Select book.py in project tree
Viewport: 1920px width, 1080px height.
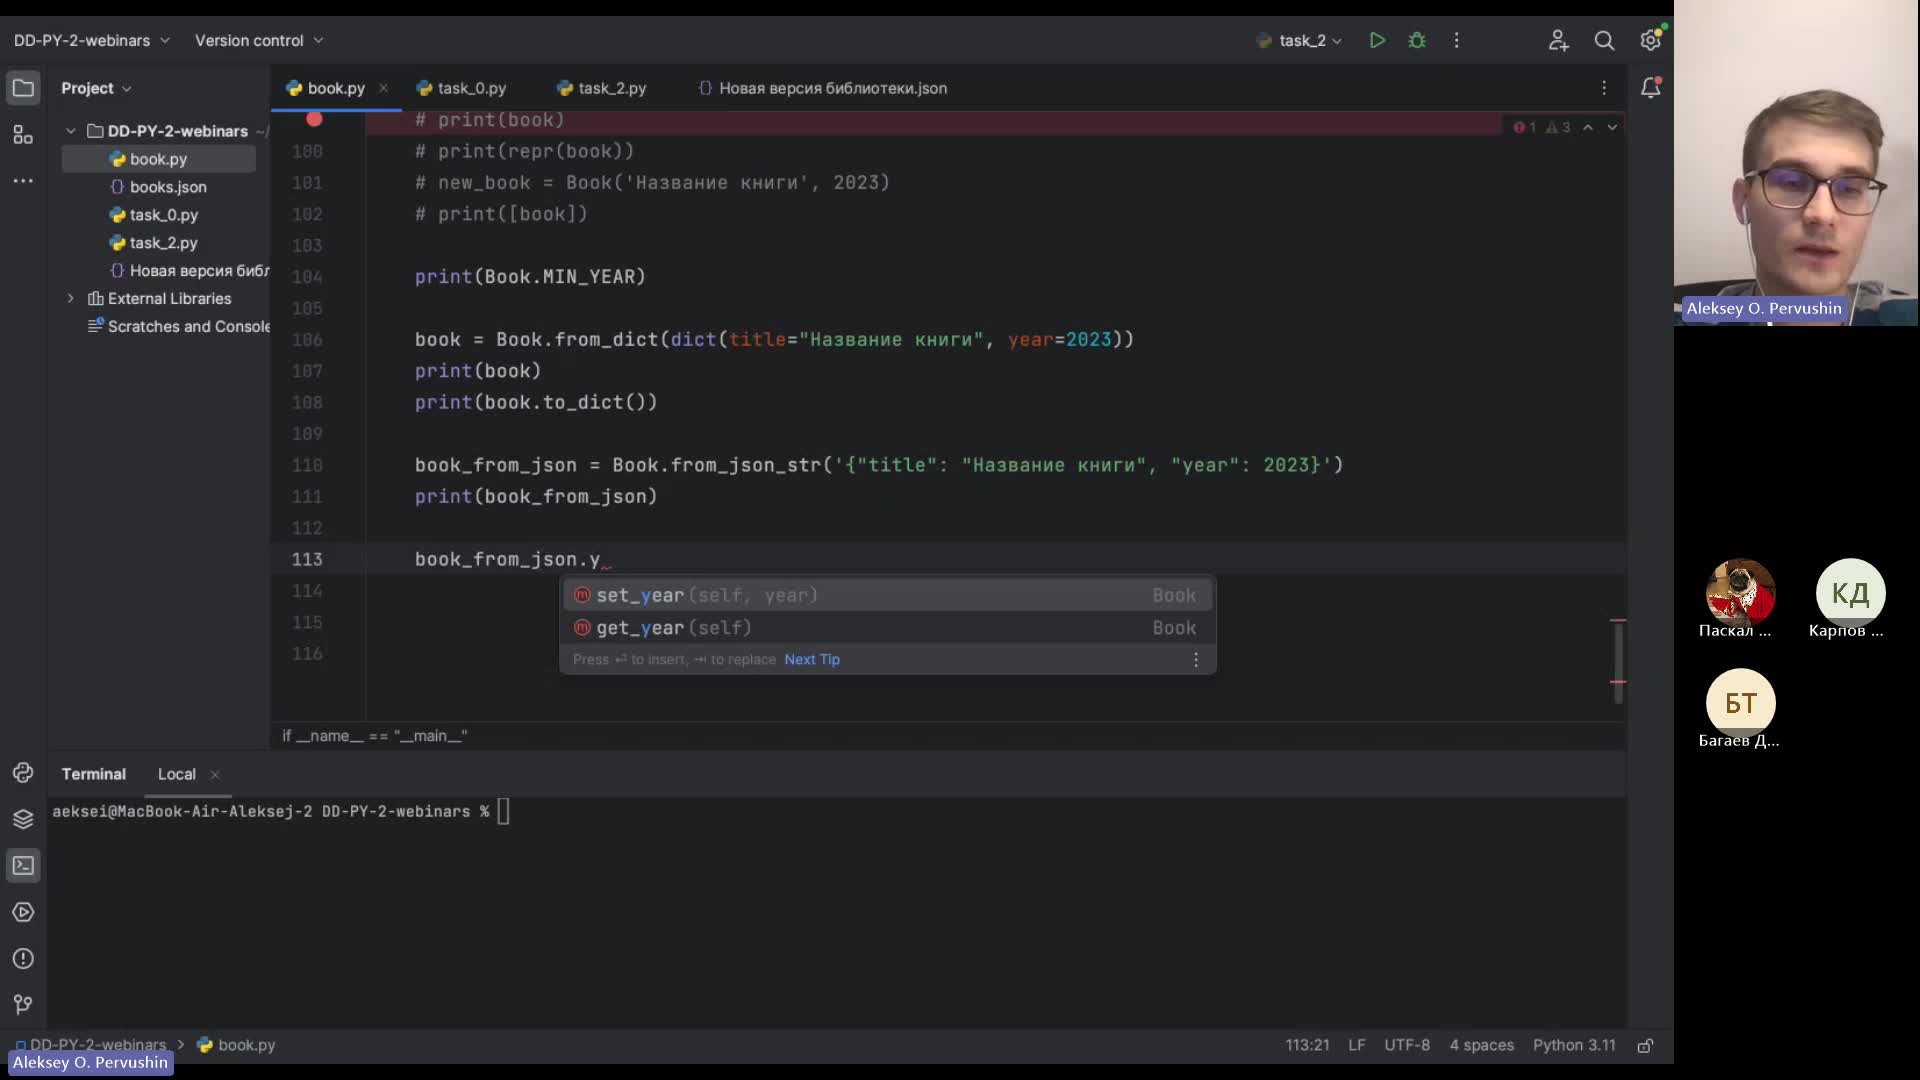[159, 159]
